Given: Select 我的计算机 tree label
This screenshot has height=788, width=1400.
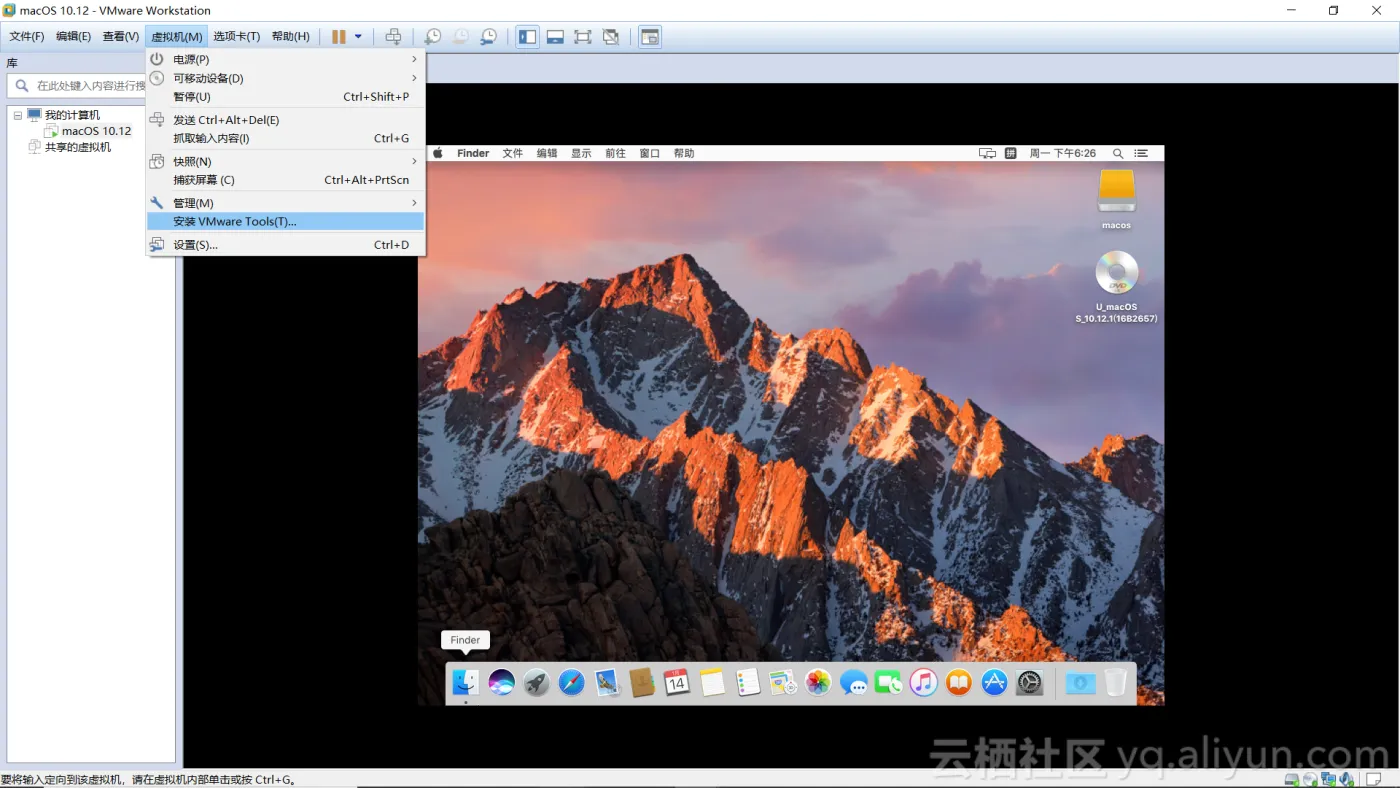Looking at the screenshot, I should (72, 115).
